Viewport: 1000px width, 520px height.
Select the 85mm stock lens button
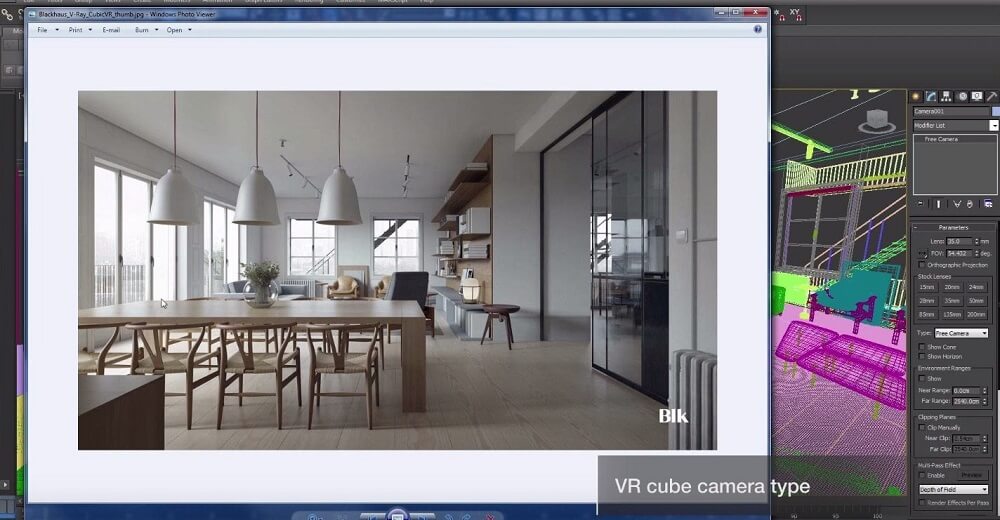click(x=927, y=315)
